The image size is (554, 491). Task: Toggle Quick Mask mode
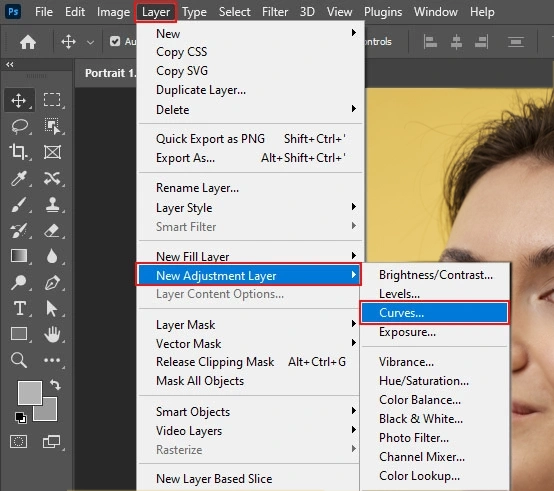coord(18,442)
